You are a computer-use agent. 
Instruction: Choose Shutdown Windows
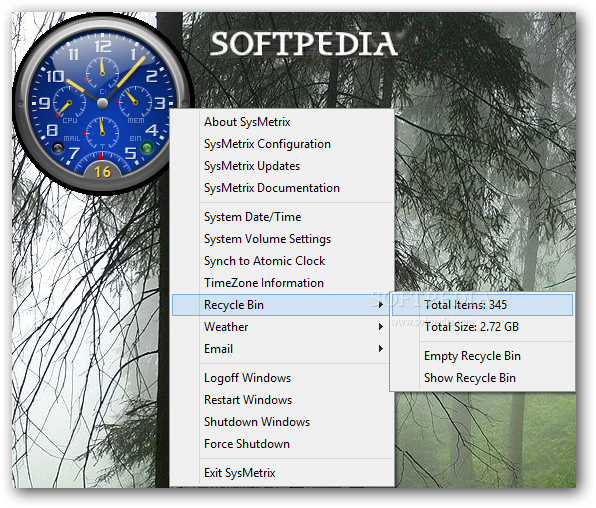(282, 422)
